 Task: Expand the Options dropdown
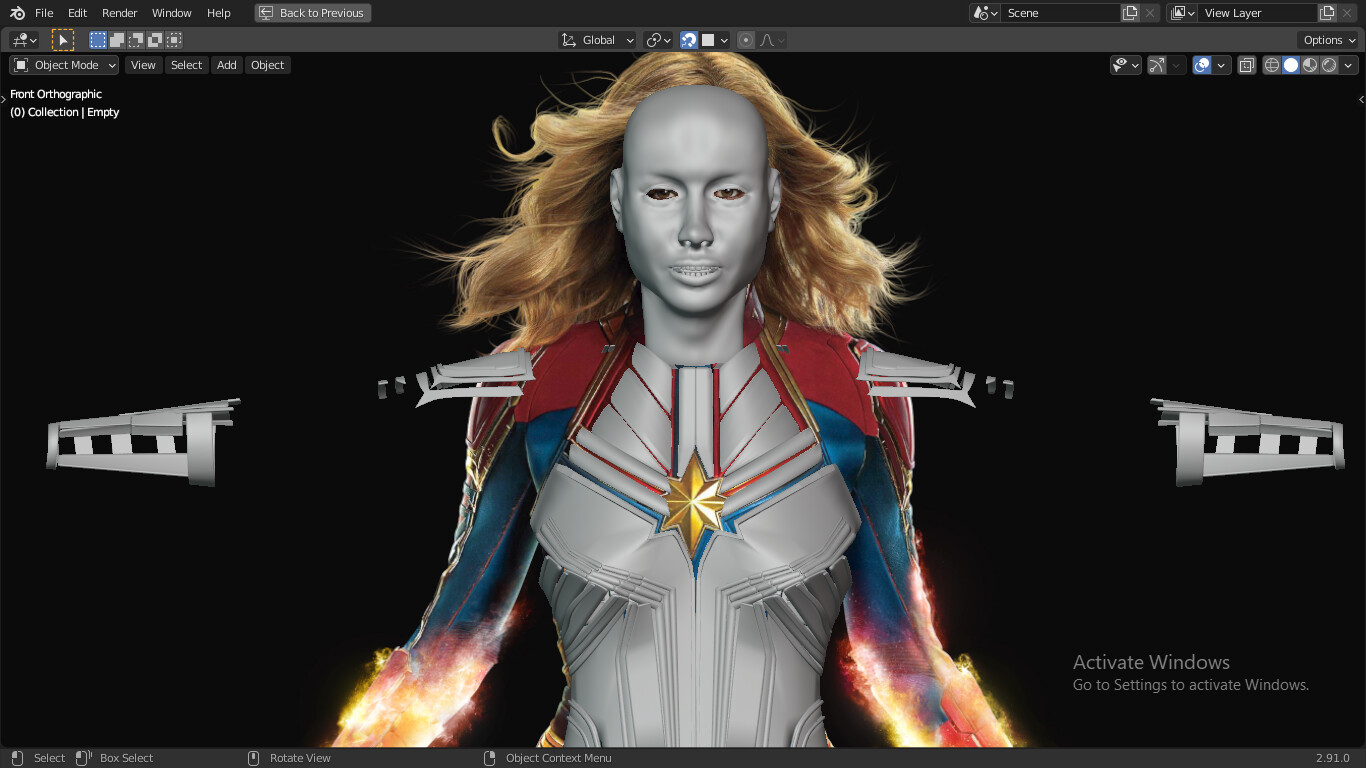point(1327,40)
